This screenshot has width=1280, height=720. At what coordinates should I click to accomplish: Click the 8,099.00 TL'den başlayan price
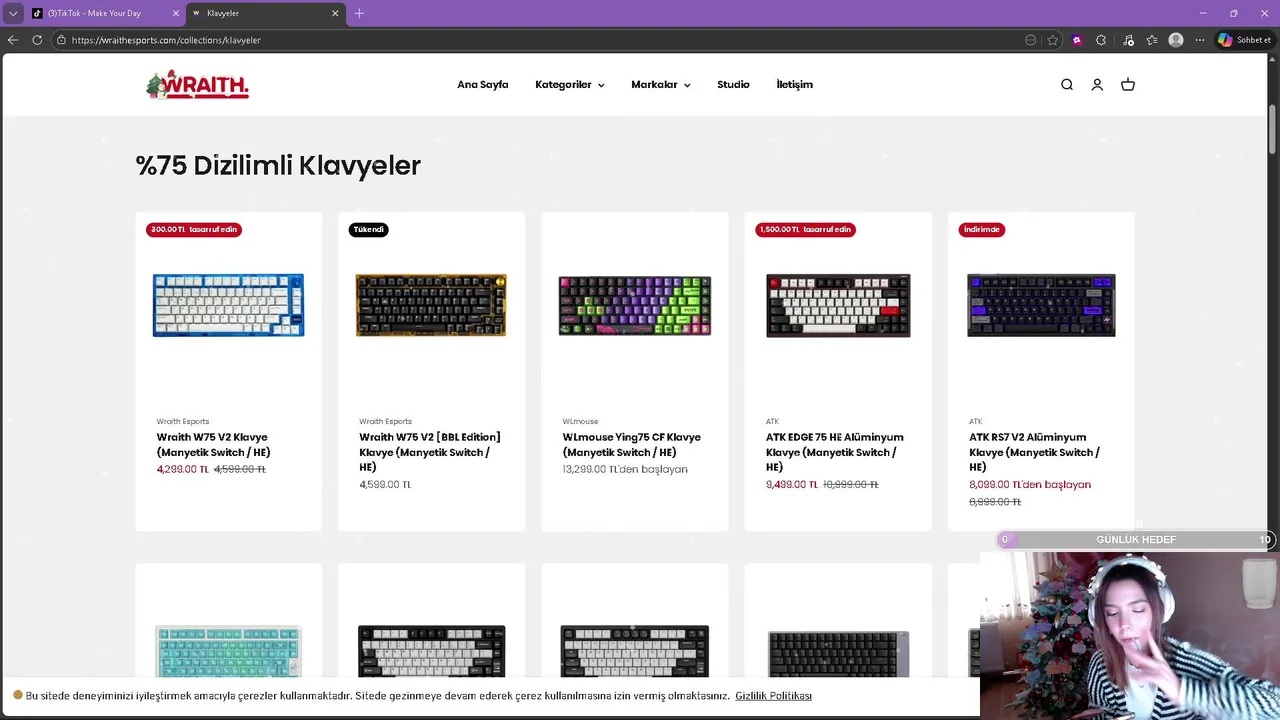(x=1030, y=484)
